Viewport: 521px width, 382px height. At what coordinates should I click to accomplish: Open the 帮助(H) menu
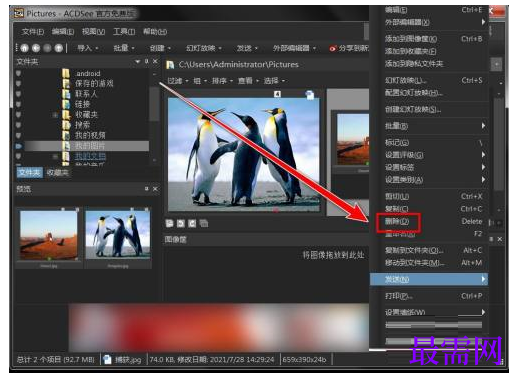click(155, 32)
